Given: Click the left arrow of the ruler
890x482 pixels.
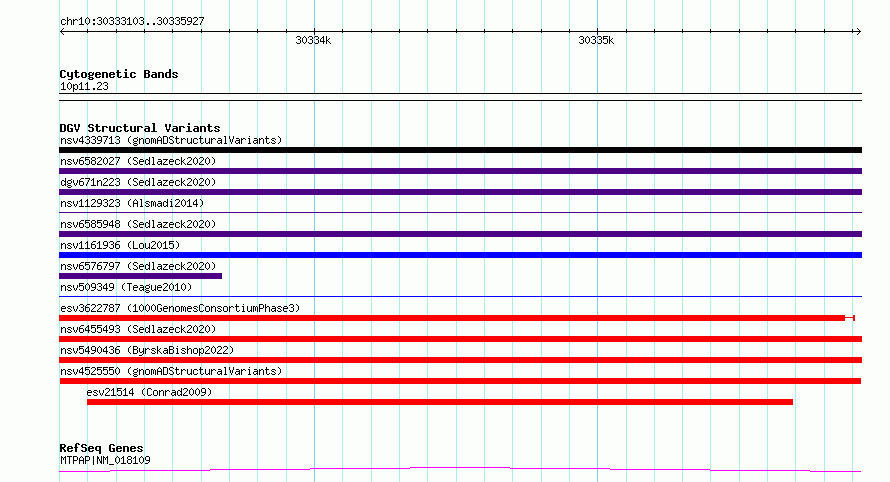Looking at the screenshot, I should [62, 31].
